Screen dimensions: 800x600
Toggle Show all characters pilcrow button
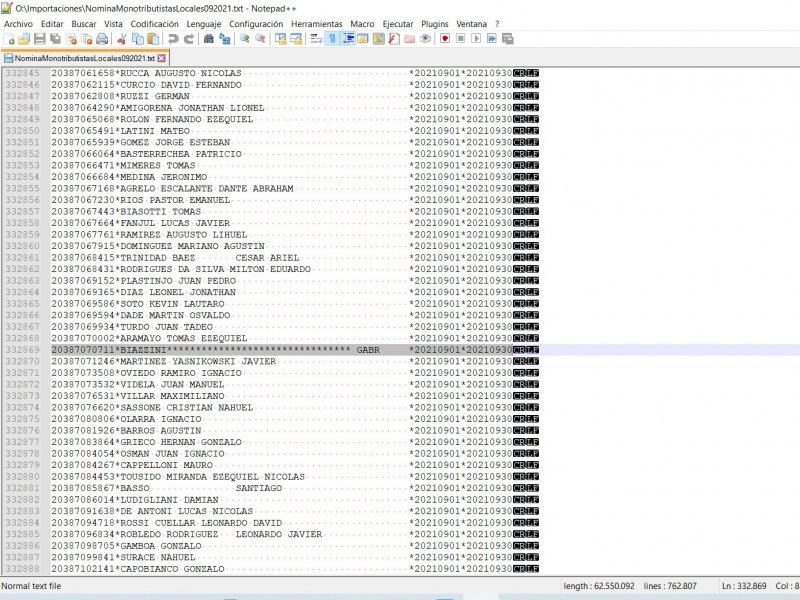332,39
